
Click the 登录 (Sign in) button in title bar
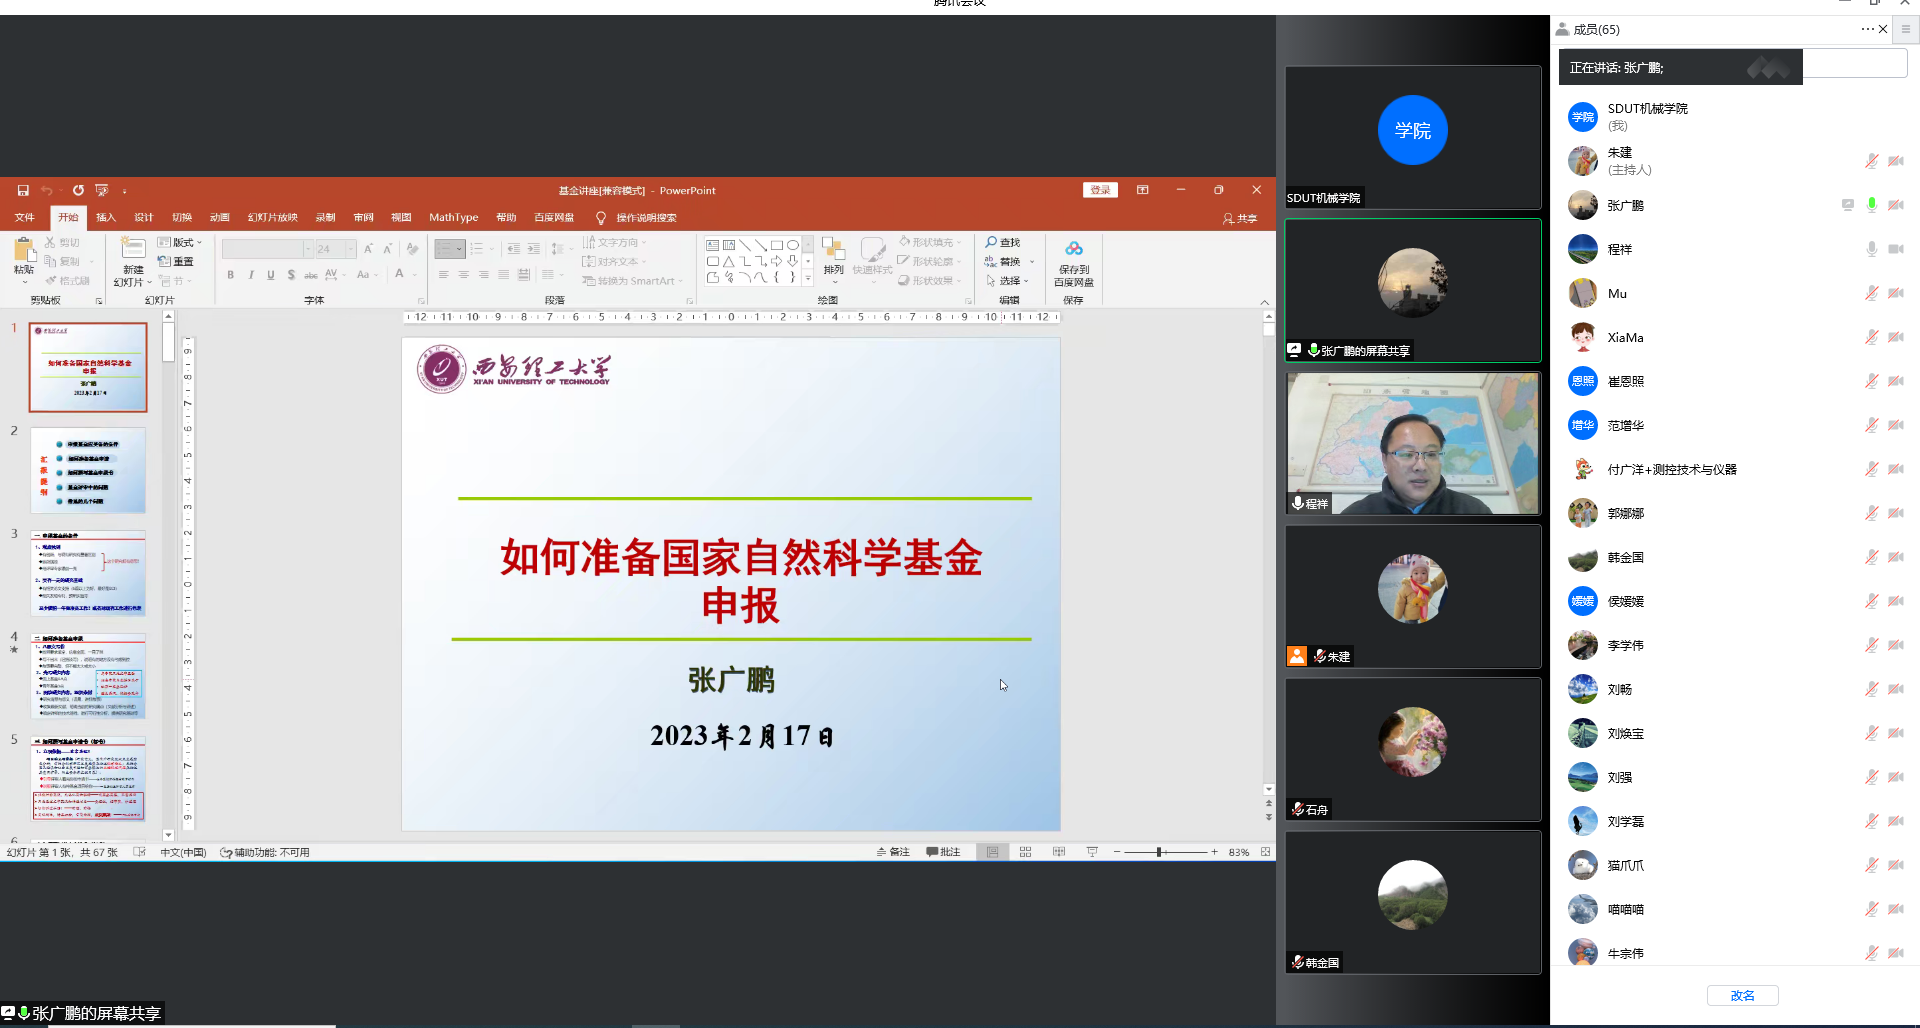(1100, 190)
